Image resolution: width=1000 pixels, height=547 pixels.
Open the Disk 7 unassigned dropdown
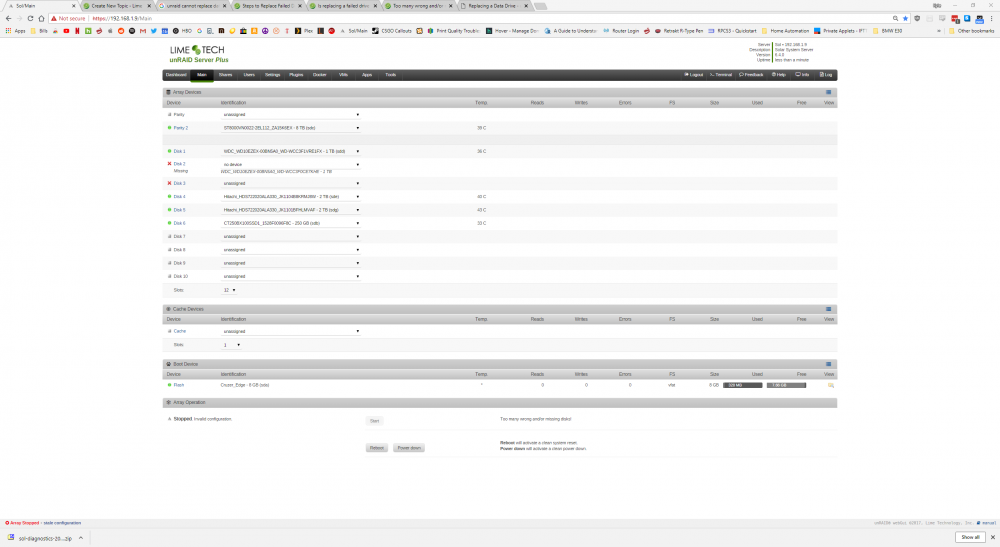[291, 237]
